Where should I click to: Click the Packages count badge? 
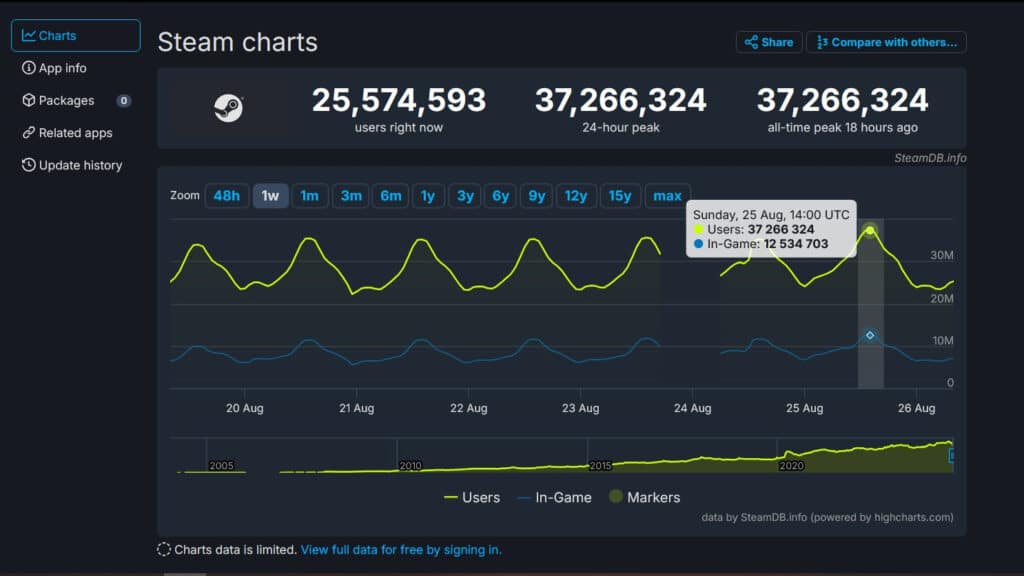click(x=123, y=101)
